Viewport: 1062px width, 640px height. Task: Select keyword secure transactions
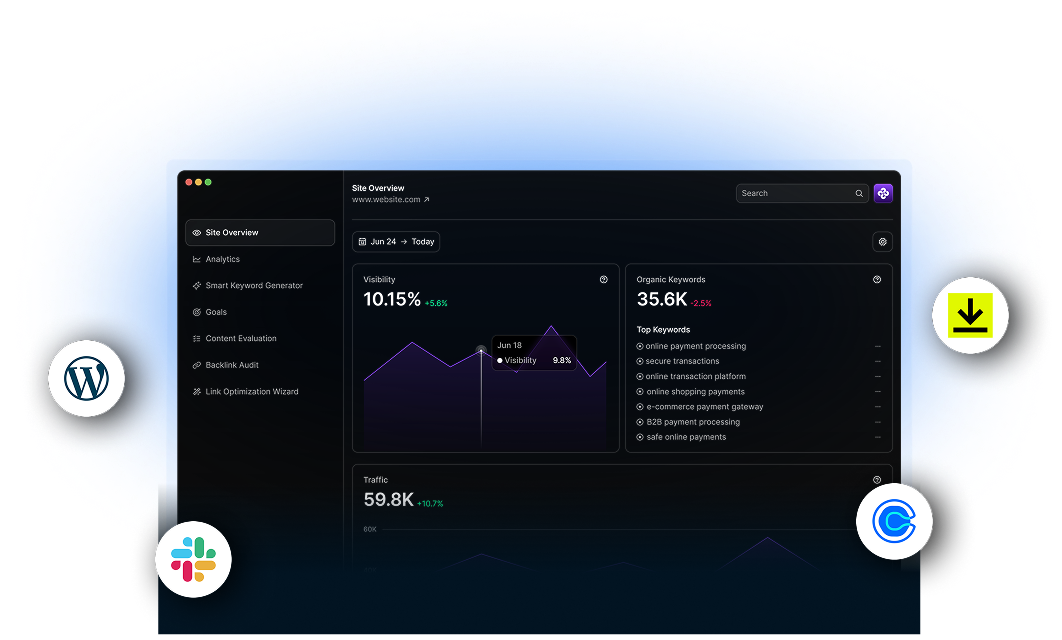pos(682,361)
